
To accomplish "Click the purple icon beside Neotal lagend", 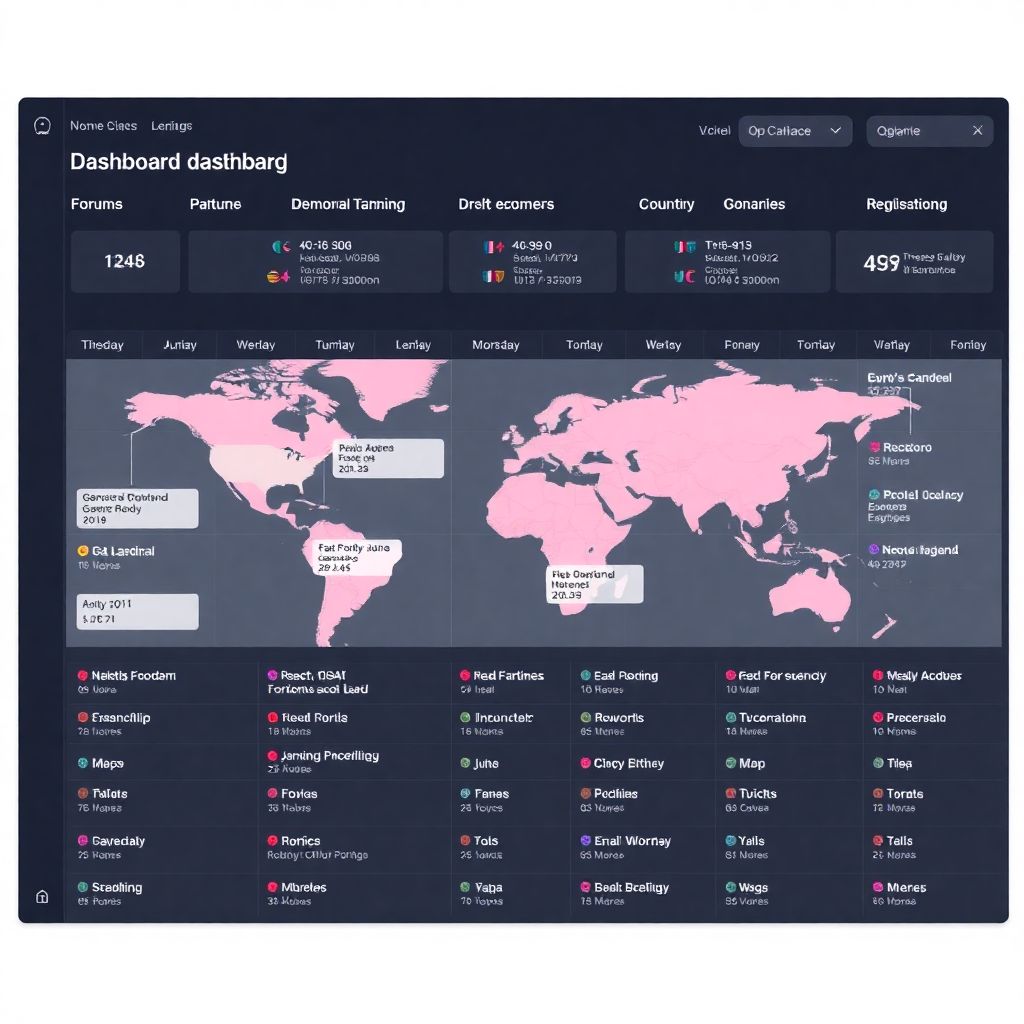I will [874, 550].
